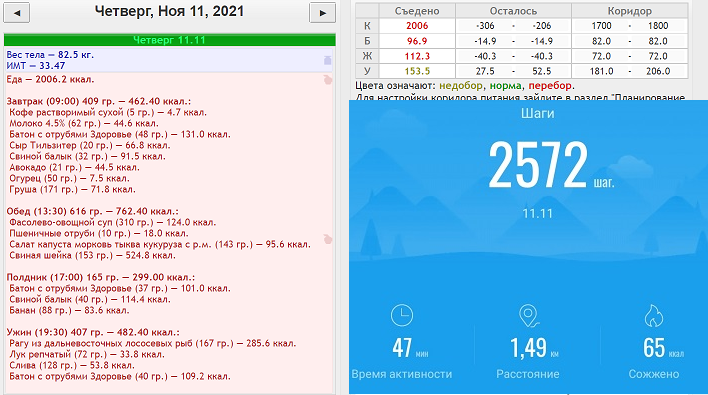The image size is (708, 395).
Task: Click the Полдник (17:00) meal heading
Action: pos(101,277)
